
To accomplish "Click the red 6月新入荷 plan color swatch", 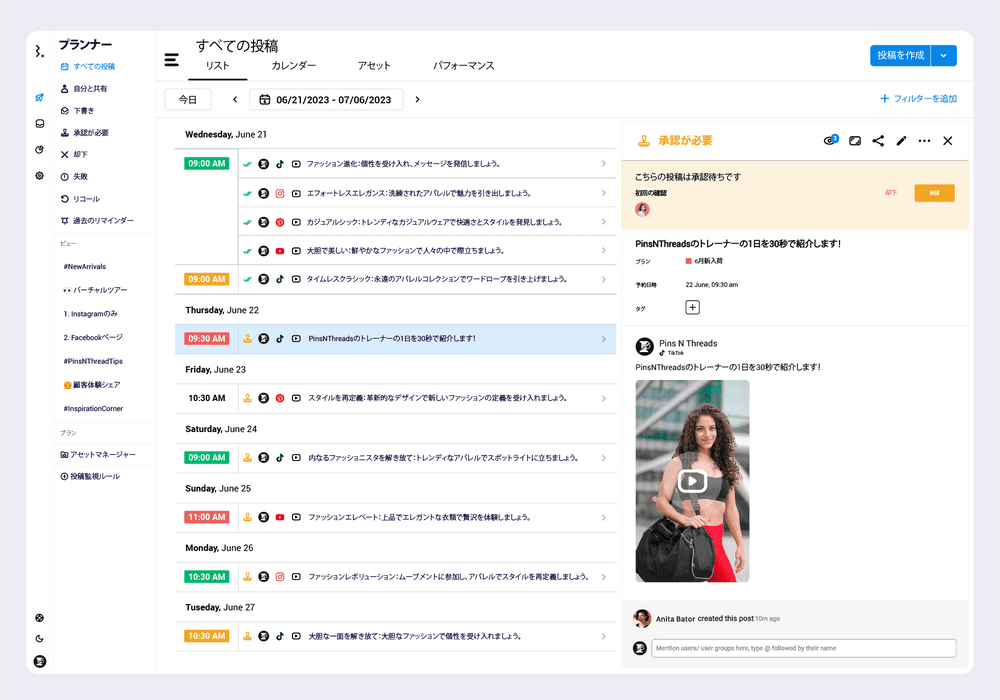I will point(689,261).
